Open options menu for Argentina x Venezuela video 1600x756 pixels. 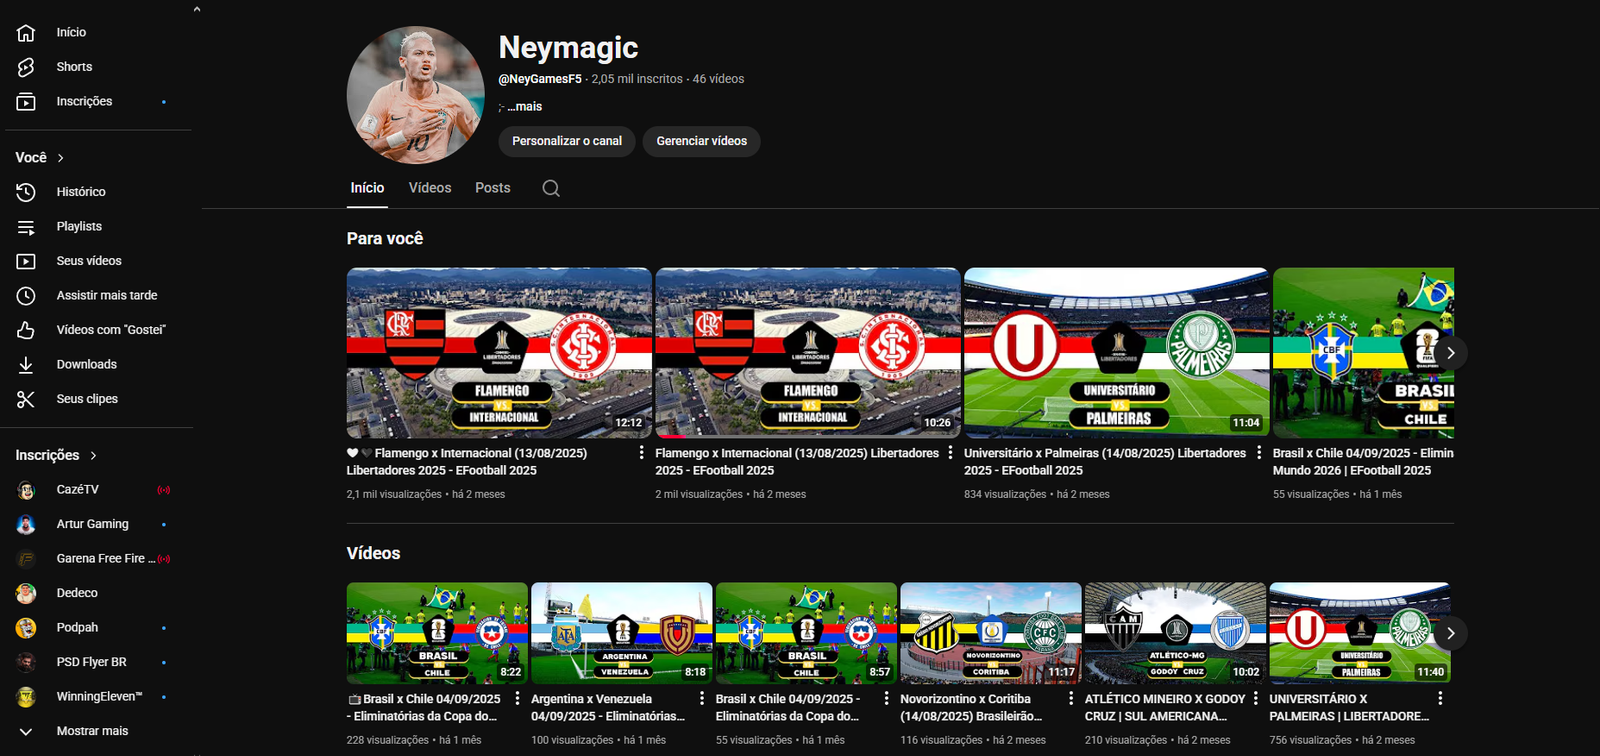coord(702,699)
